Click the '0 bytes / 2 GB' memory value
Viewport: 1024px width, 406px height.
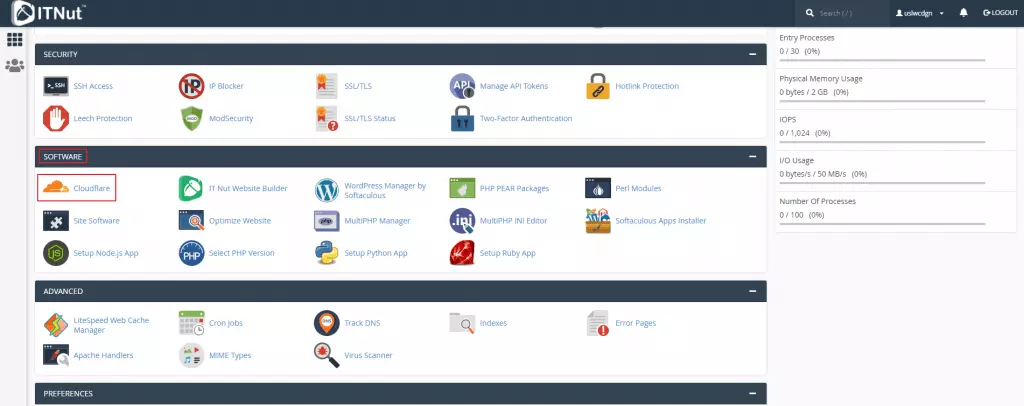click(803, 92)
